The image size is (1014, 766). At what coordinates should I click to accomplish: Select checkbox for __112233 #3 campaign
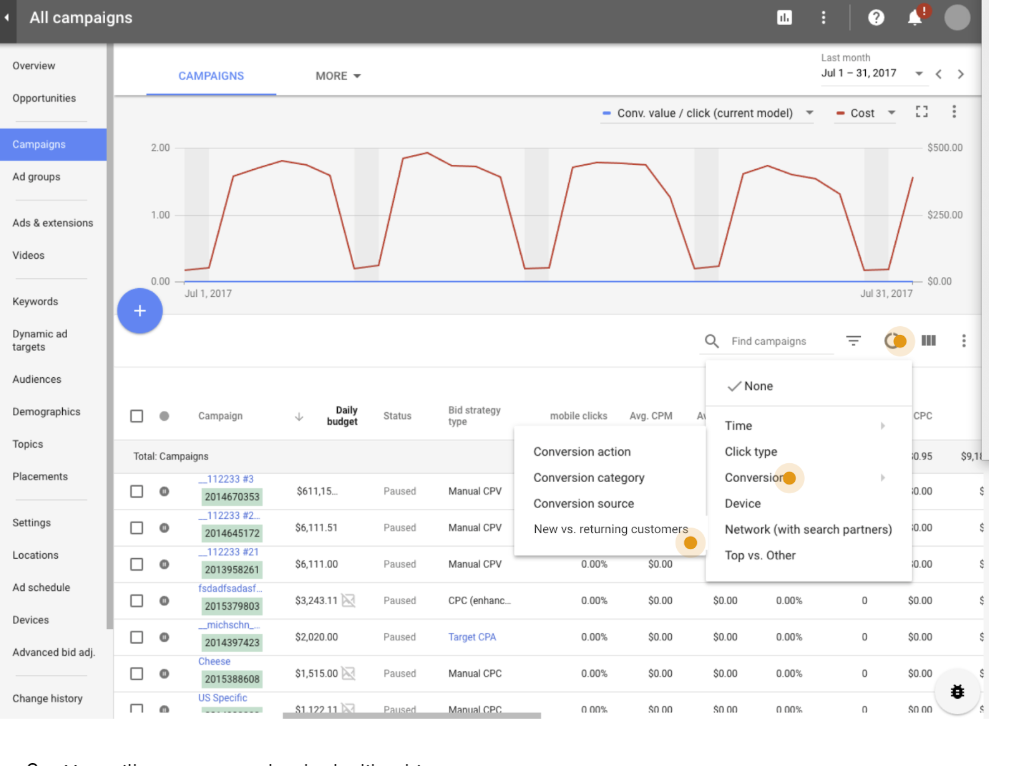tap(136, 491)
